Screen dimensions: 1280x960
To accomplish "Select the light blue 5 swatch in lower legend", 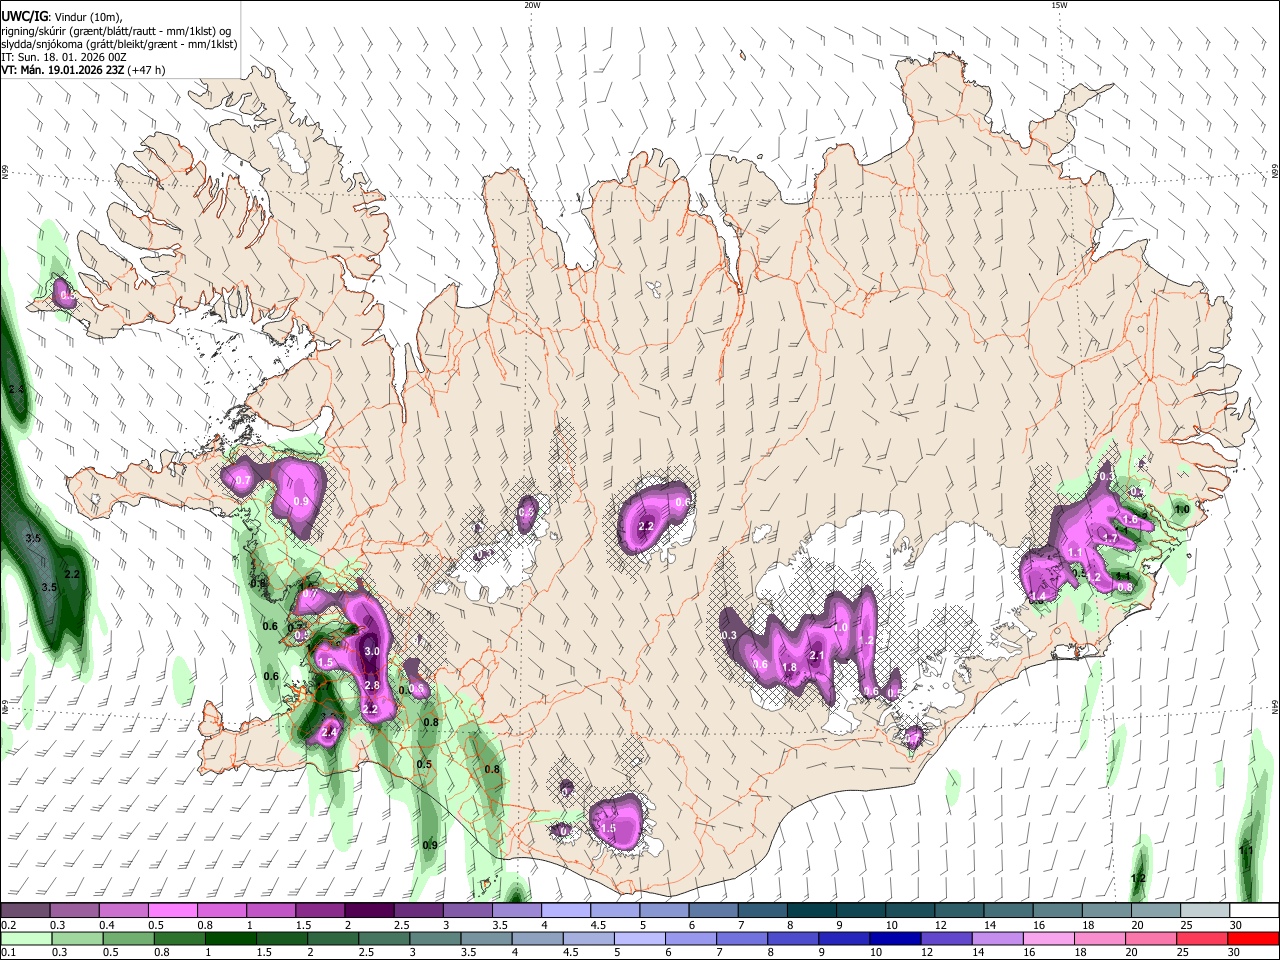I will tap(639, 938).
